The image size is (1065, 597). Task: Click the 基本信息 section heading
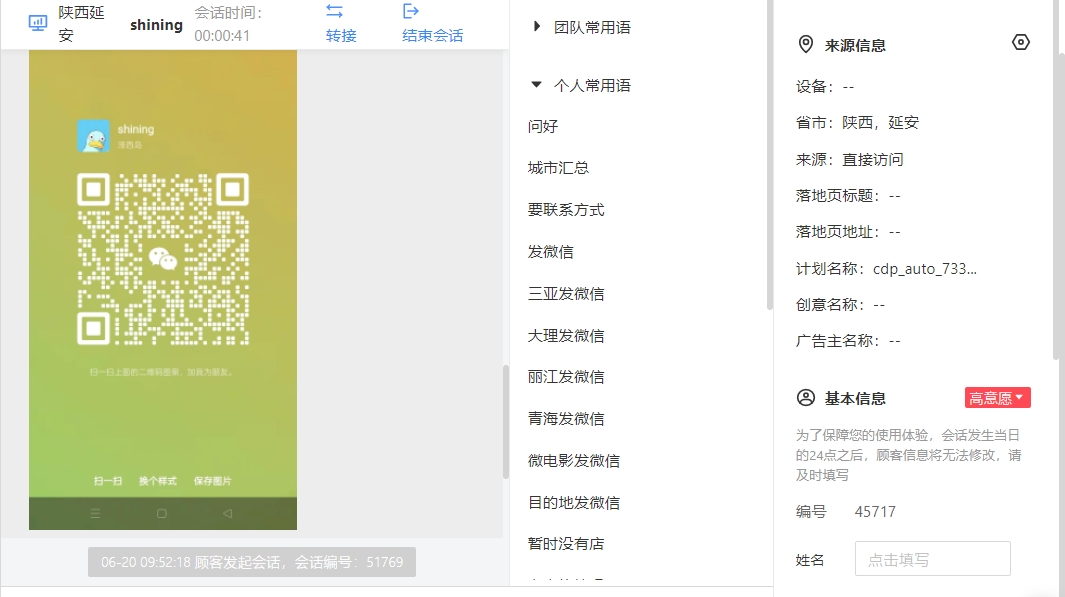[x=855, y=399]
